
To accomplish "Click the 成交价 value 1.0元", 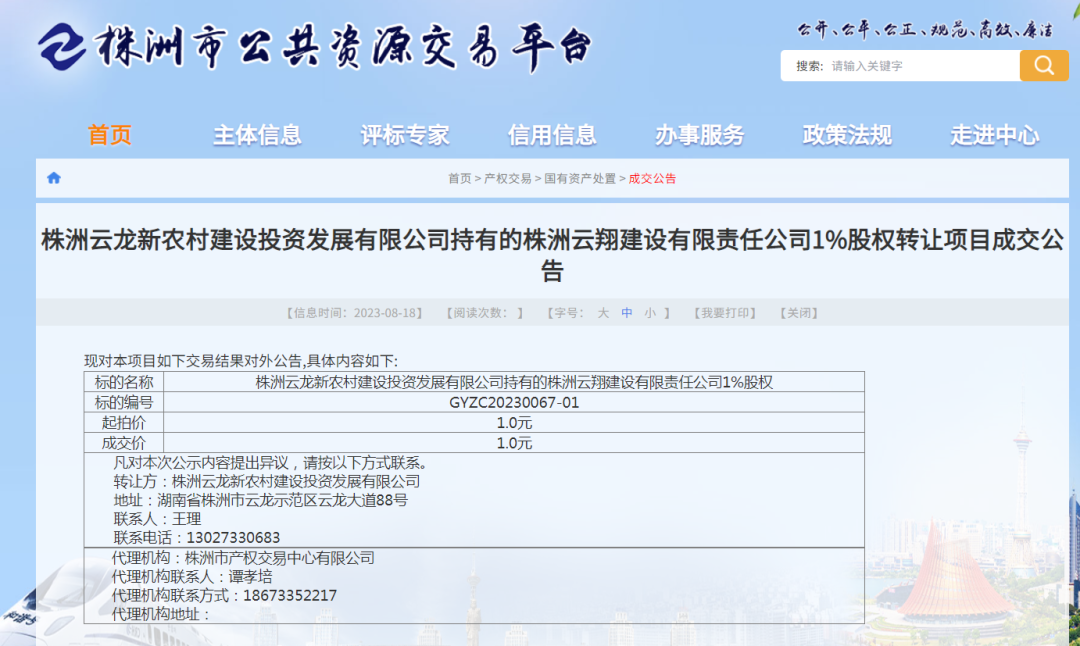I will 514,443.
